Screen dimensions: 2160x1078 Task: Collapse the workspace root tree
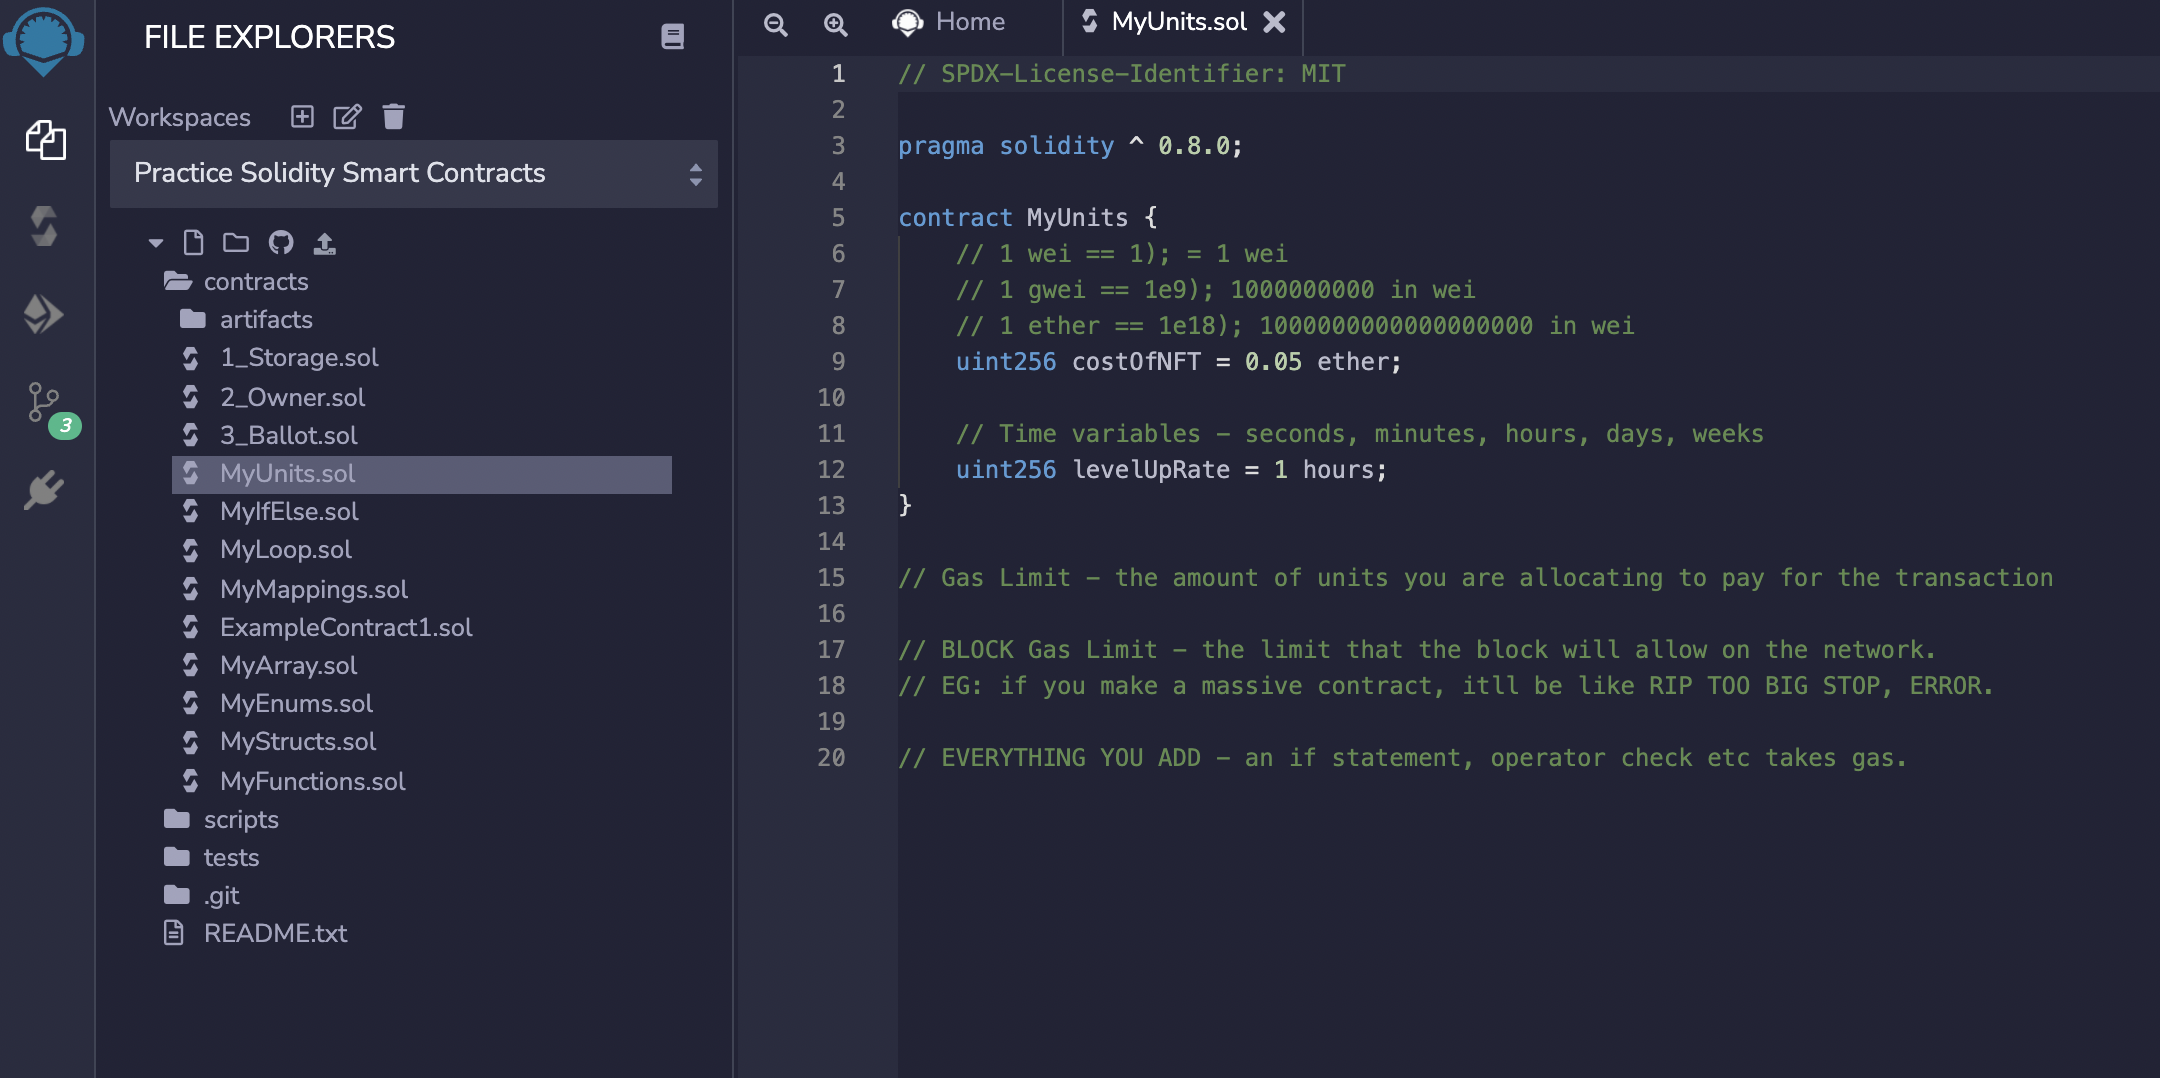pyautogui.click(x=156, y=242)
